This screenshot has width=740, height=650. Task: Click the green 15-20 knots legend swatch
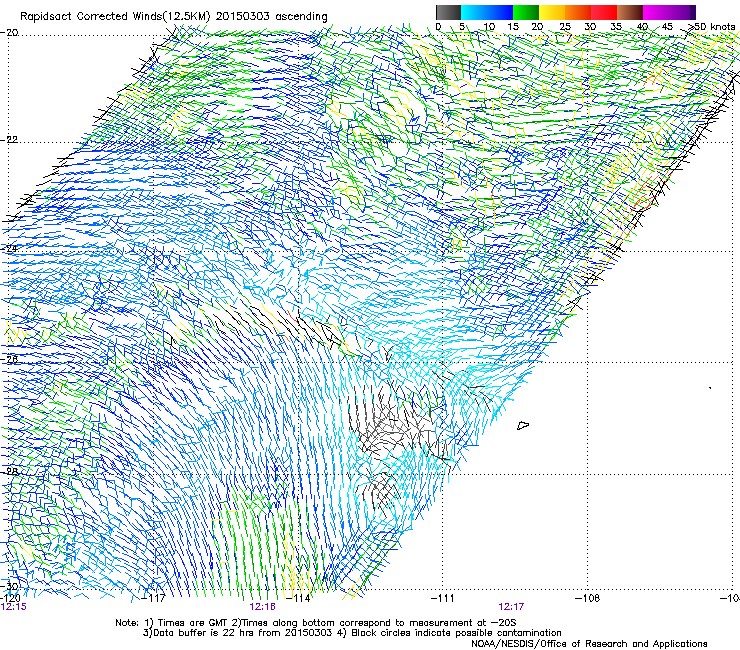526,12
